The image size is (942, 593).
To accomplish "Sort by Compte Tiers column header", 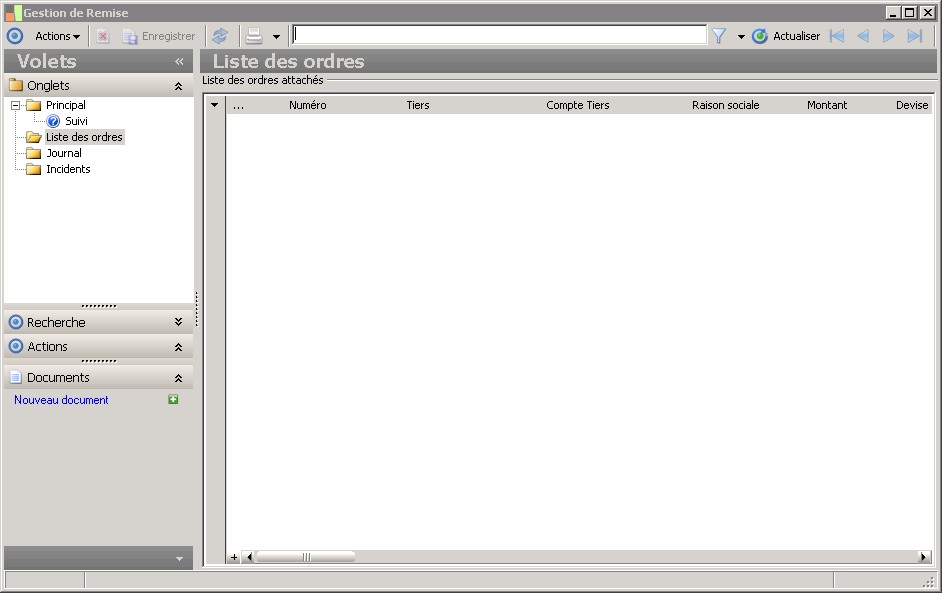I will (x=577, y=105).
